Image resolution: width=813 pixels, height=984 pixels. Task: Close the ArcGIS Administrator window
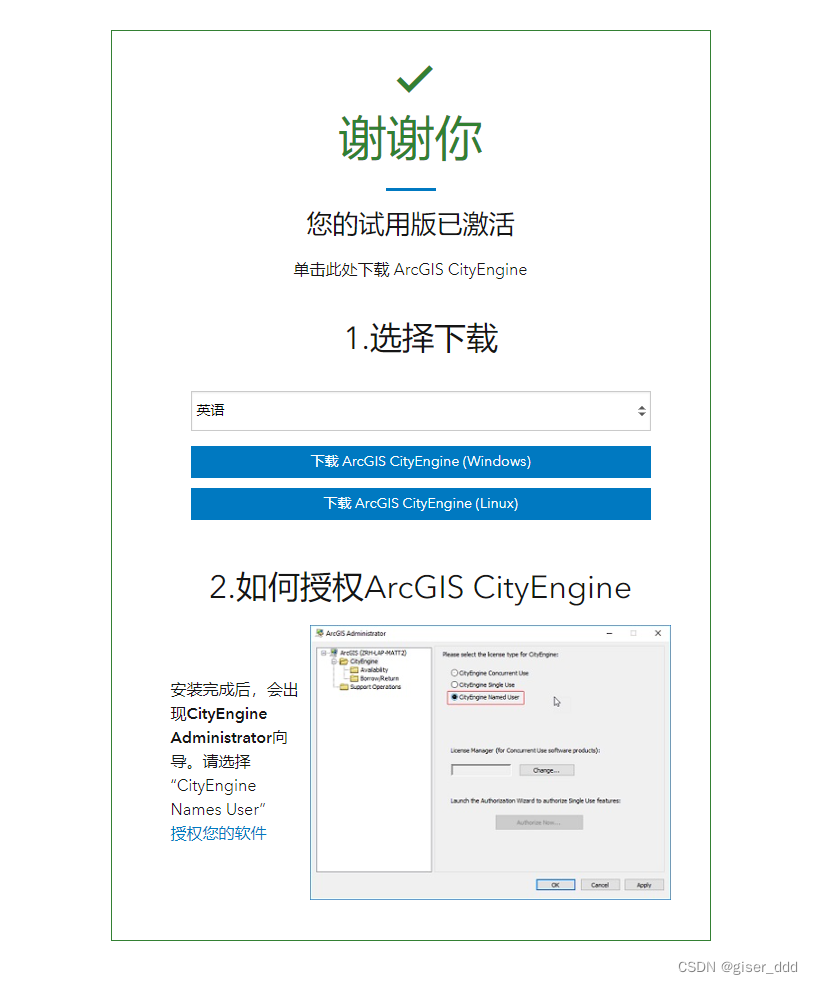(x=658, y=633)
